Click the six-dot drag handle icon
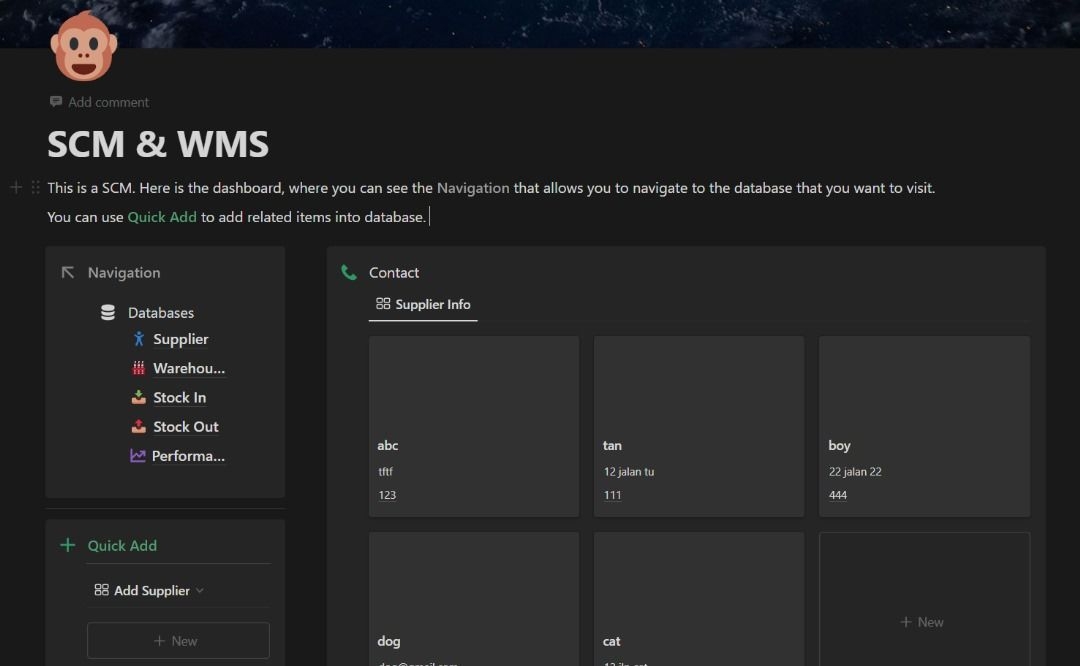 coord(35,187)
